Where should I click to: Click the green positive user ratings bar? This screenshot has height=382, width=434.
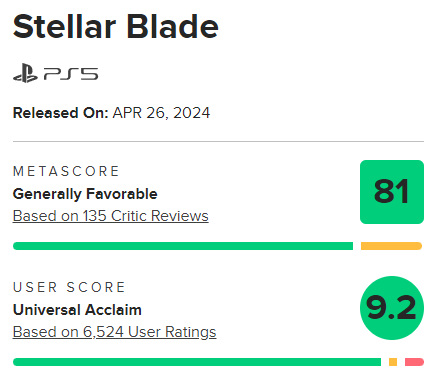click(197, 362)
